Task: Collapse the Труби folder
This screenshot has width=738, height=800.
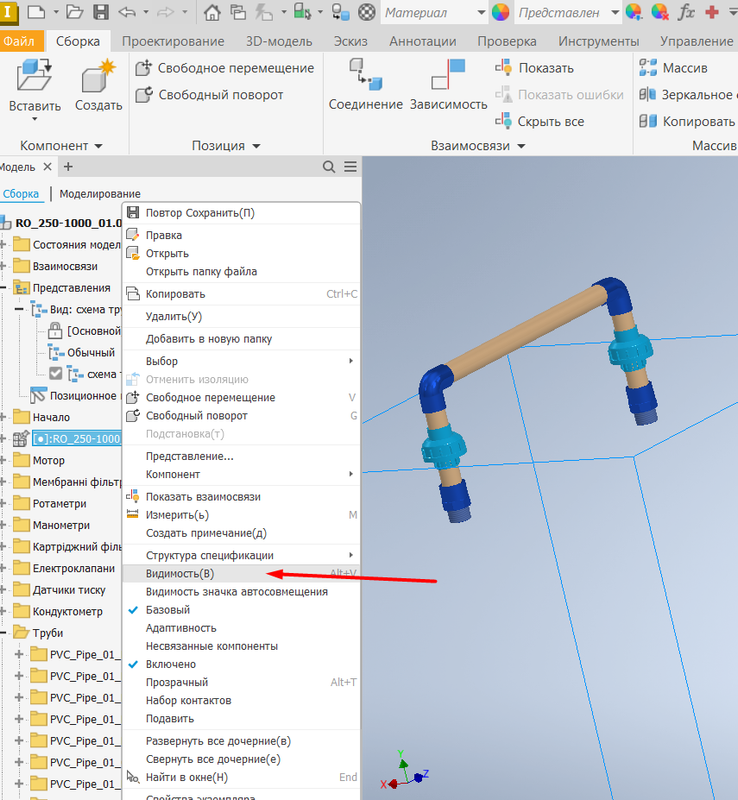Action: click(3, 633)
